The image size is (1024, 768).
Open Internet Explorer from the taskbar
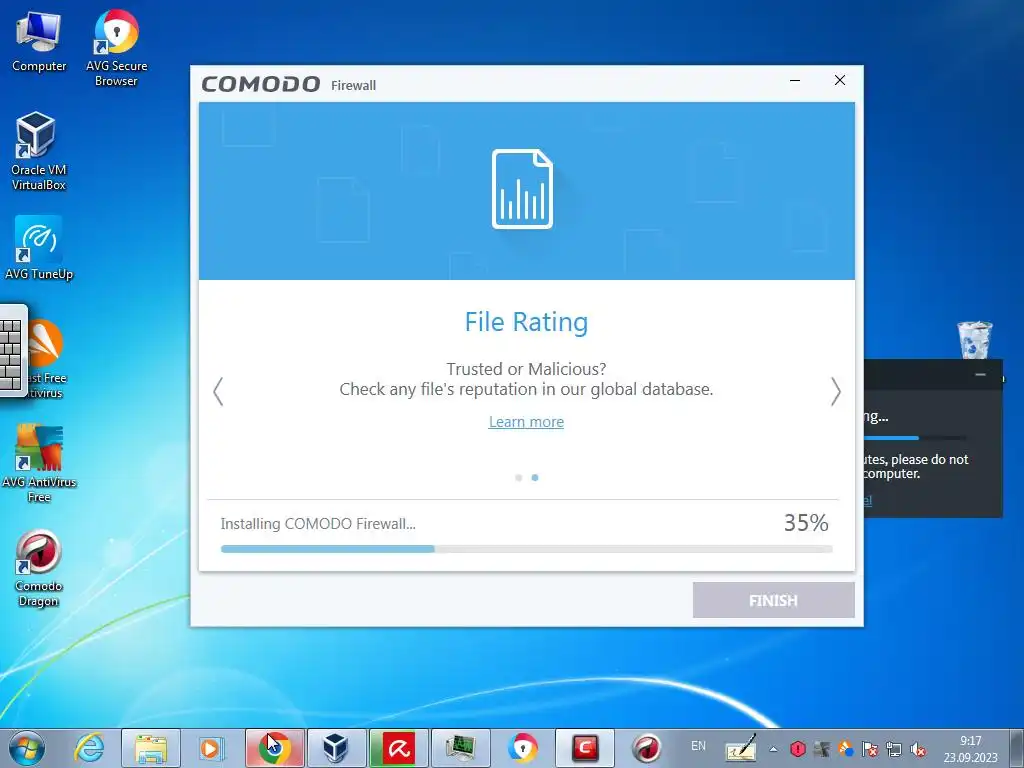(89, 748)
